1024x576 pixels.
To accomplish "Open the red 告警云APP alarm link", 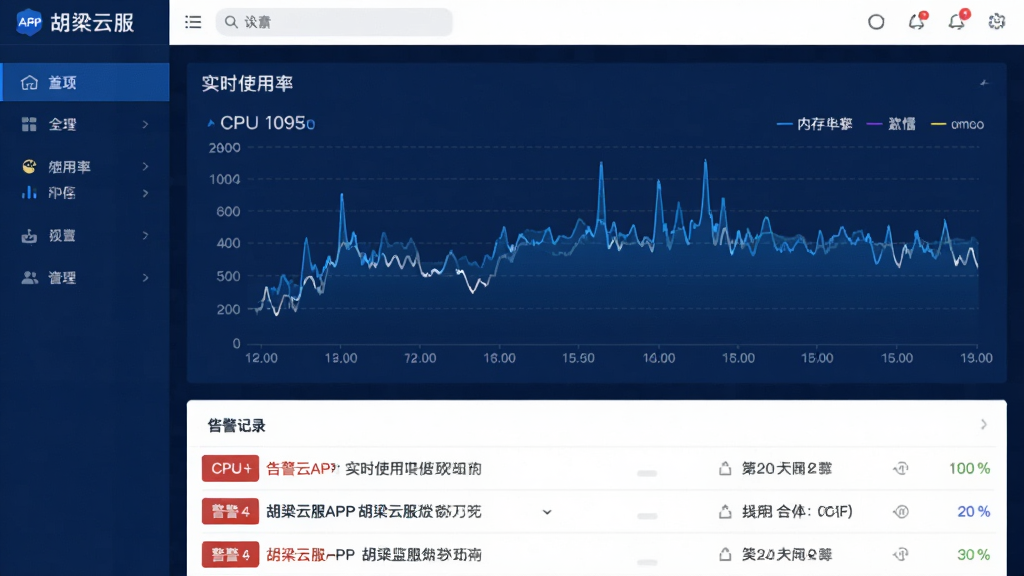I will (302, 468).
